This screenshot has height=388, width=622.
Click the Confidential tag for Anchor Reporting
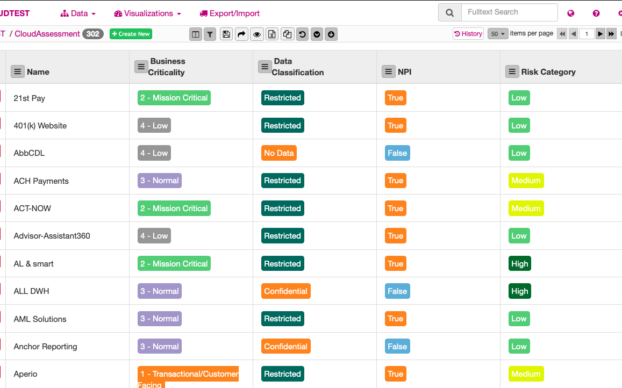[286, 346]
